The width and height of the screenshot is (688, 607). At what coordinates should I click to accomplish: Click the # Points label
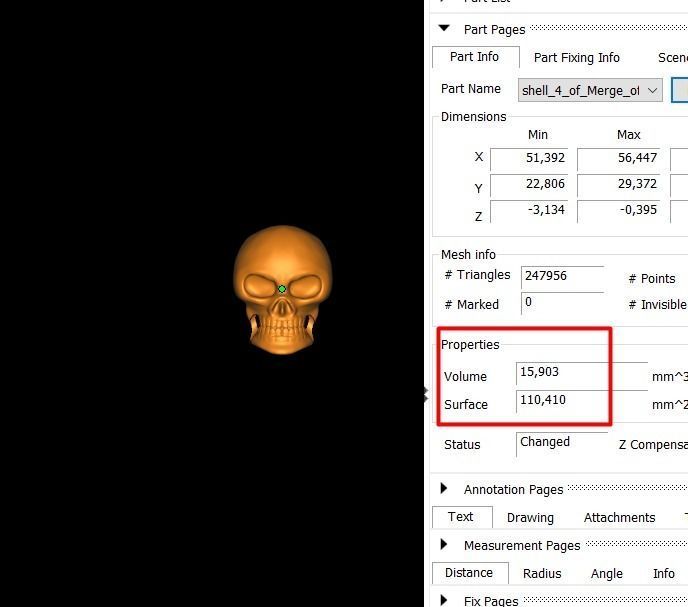pyautogui.click(x=652, y=279)
